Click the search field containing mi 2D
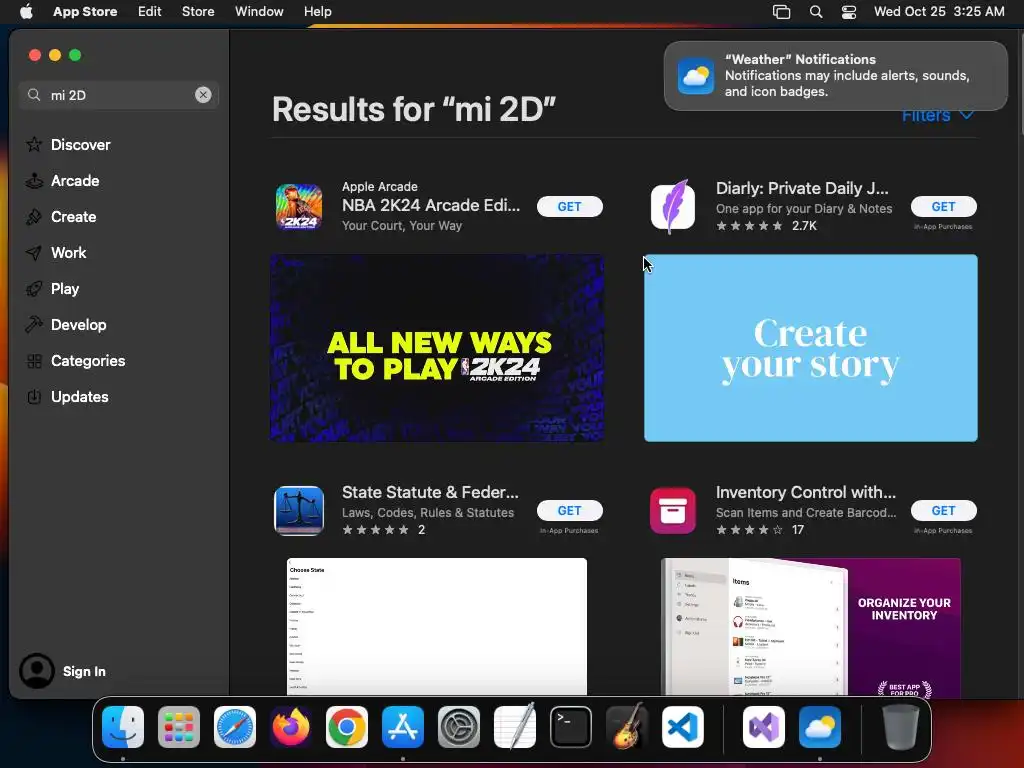This screenshot has width=1024, height=768. click(119, 95)
